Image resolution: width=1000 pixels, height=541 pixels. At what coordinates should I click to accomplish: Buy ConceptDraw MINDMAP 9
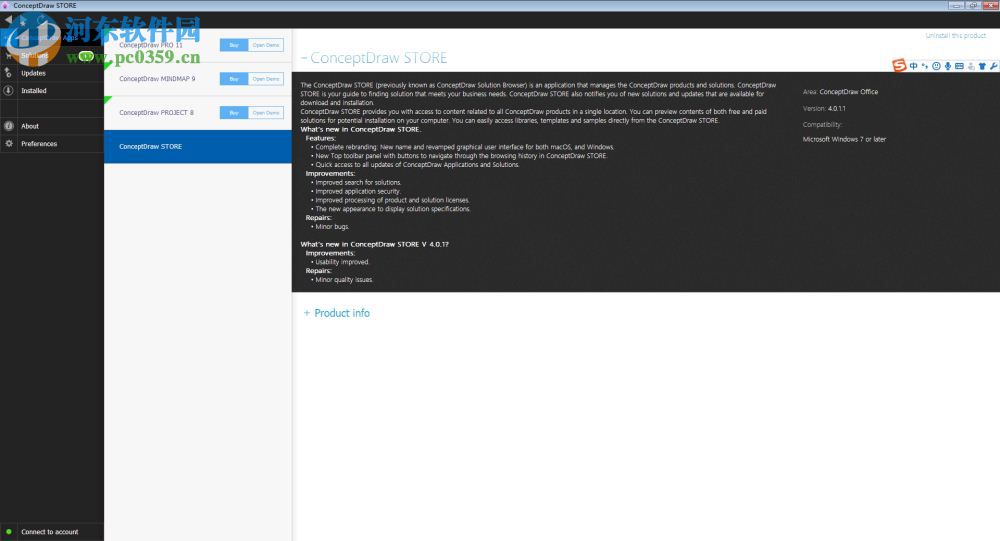tap(233, 79)
